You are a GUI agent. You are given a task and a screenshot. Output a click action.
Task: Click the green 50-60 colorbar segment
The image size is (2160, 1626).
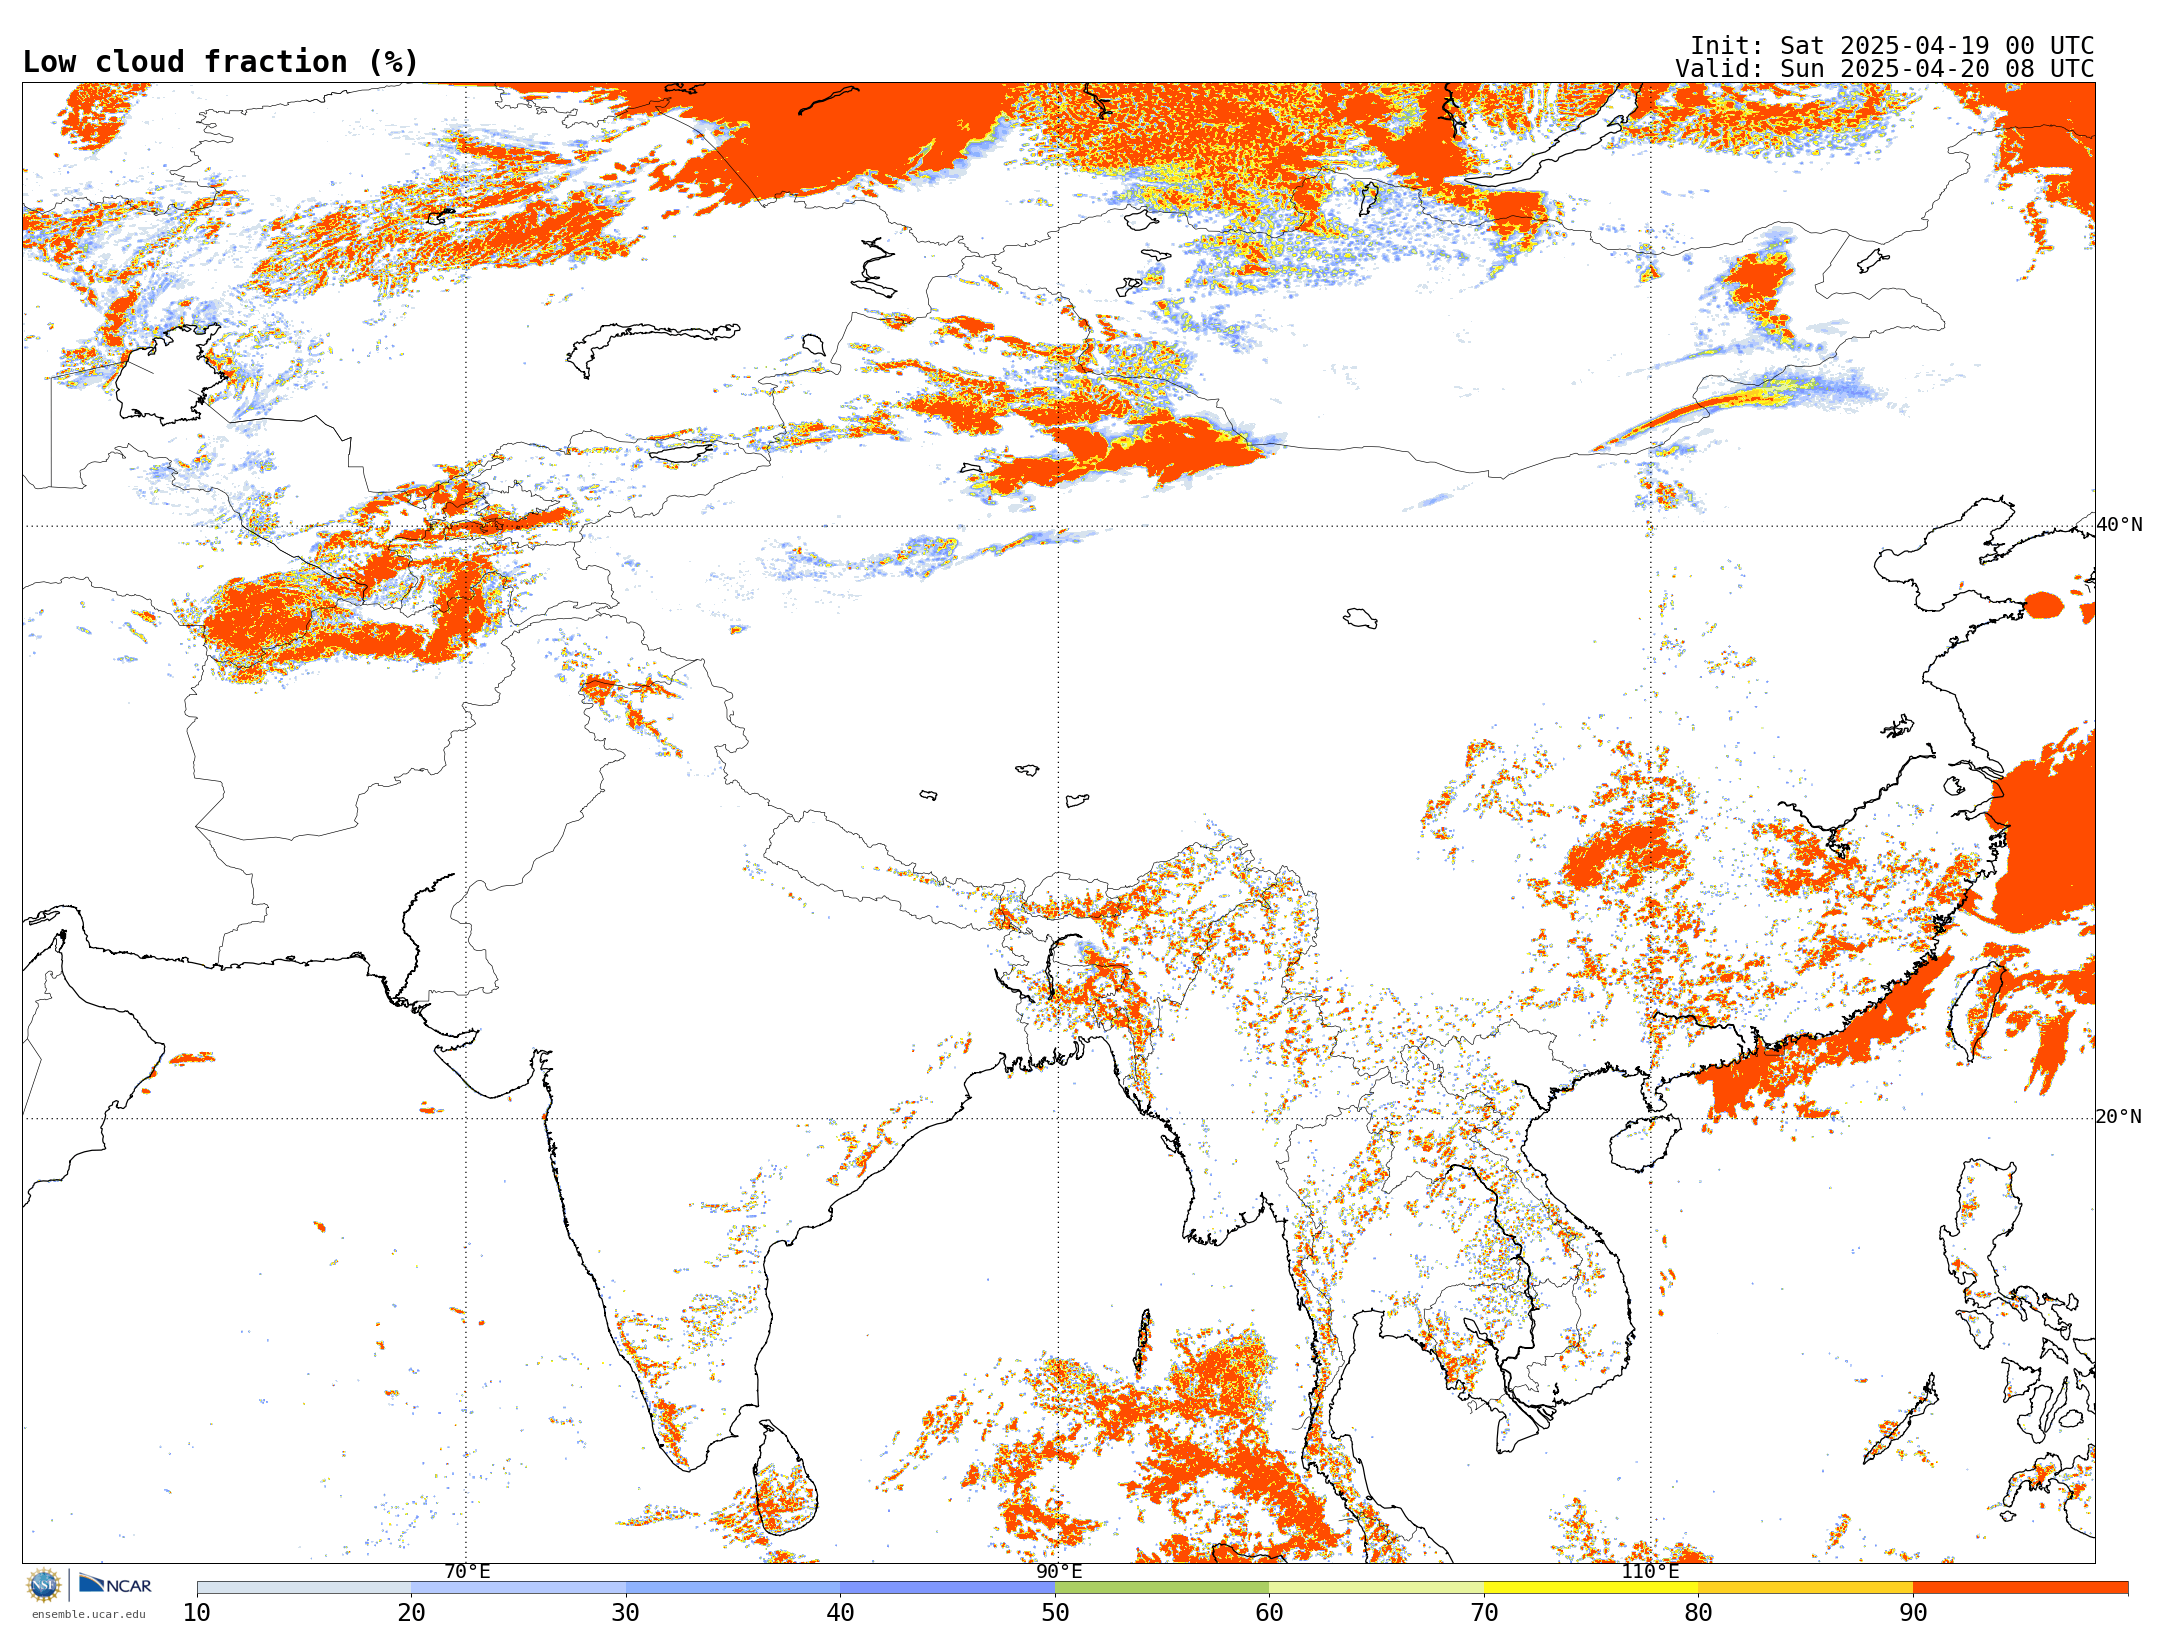click(1162, 1588)
